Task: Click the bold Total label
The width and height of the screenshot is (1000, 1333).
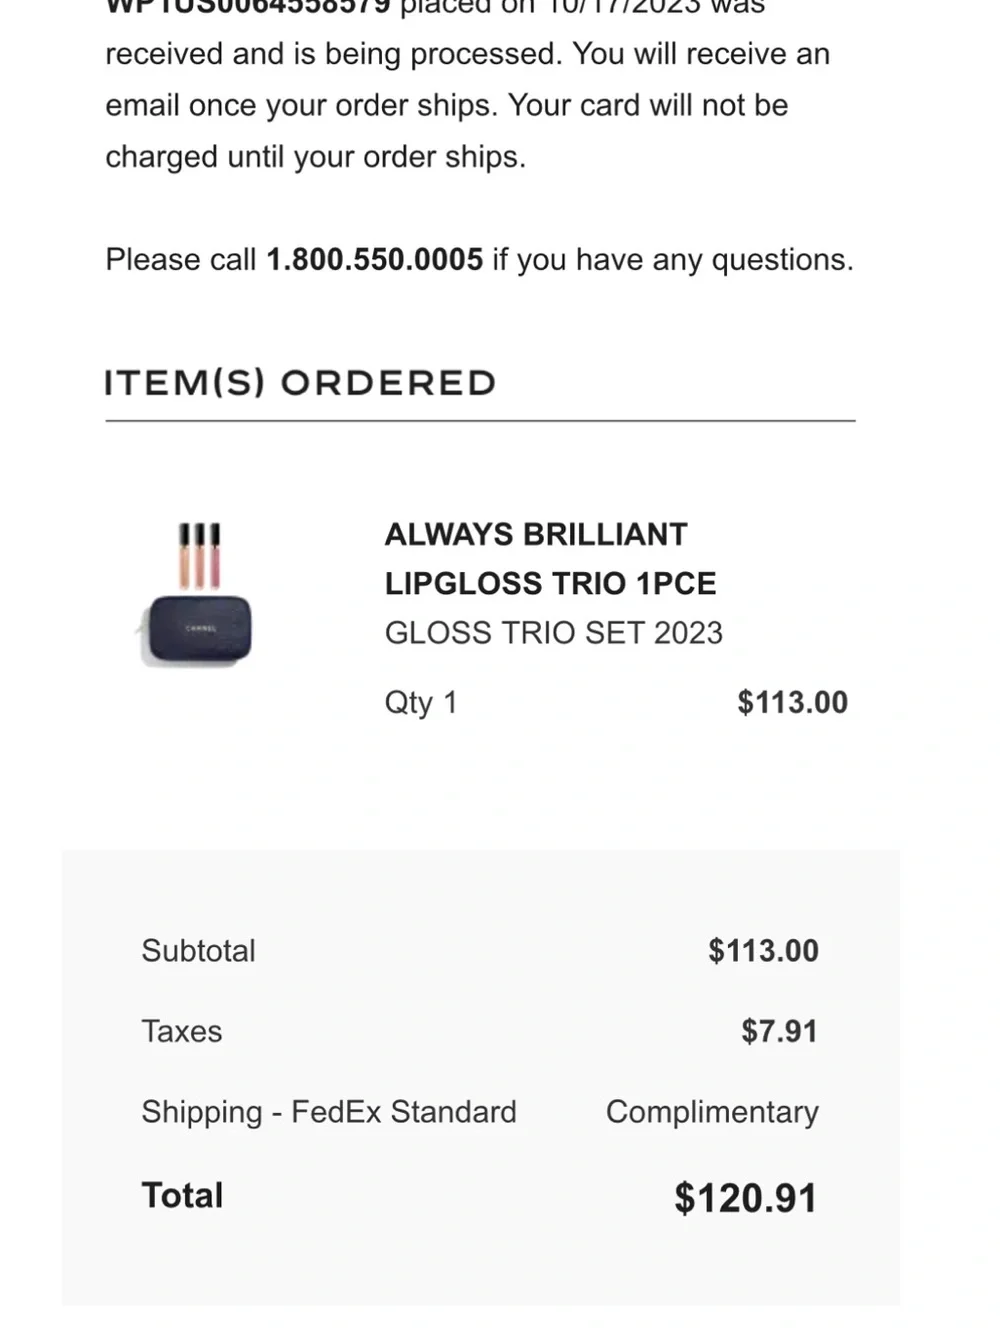Action: [182, 1196]
